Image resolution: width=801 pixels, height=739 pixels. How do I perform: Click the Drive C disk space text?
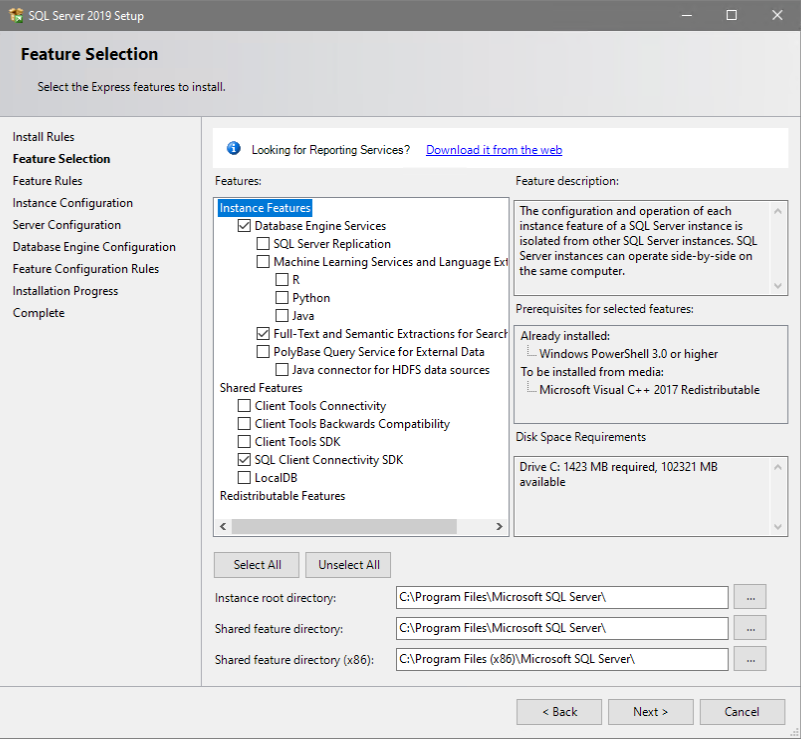click(619, 474)
